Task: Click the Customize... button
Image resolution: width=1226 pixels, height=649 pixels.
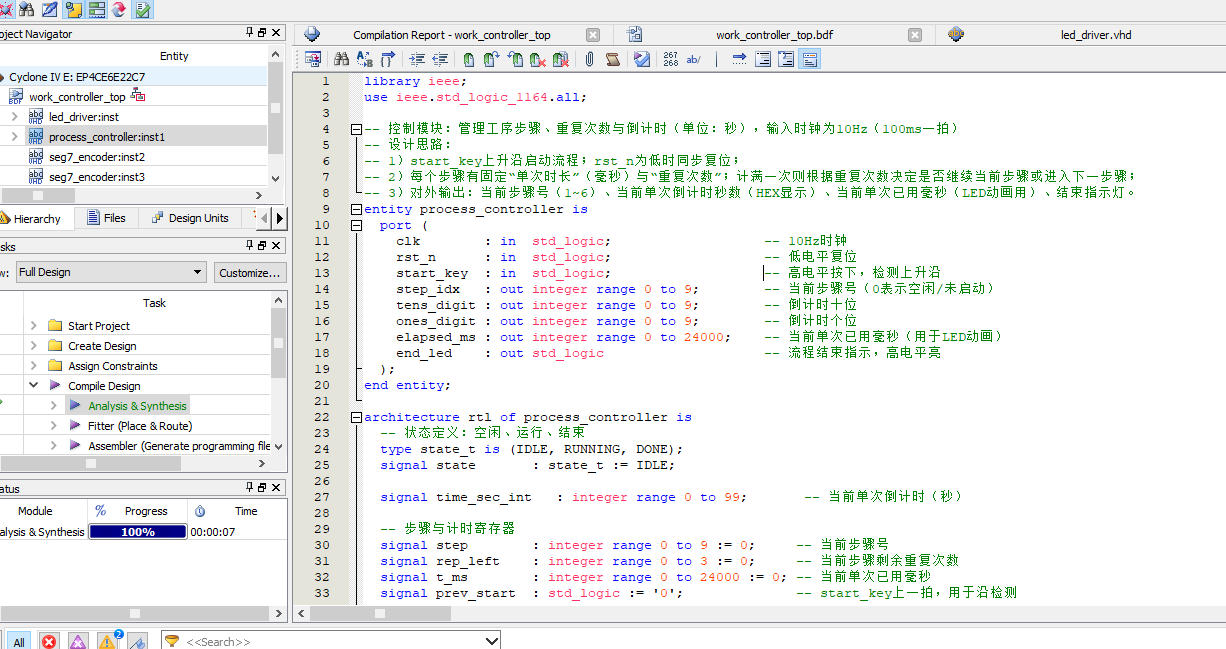Action: (x=250, y=272)
